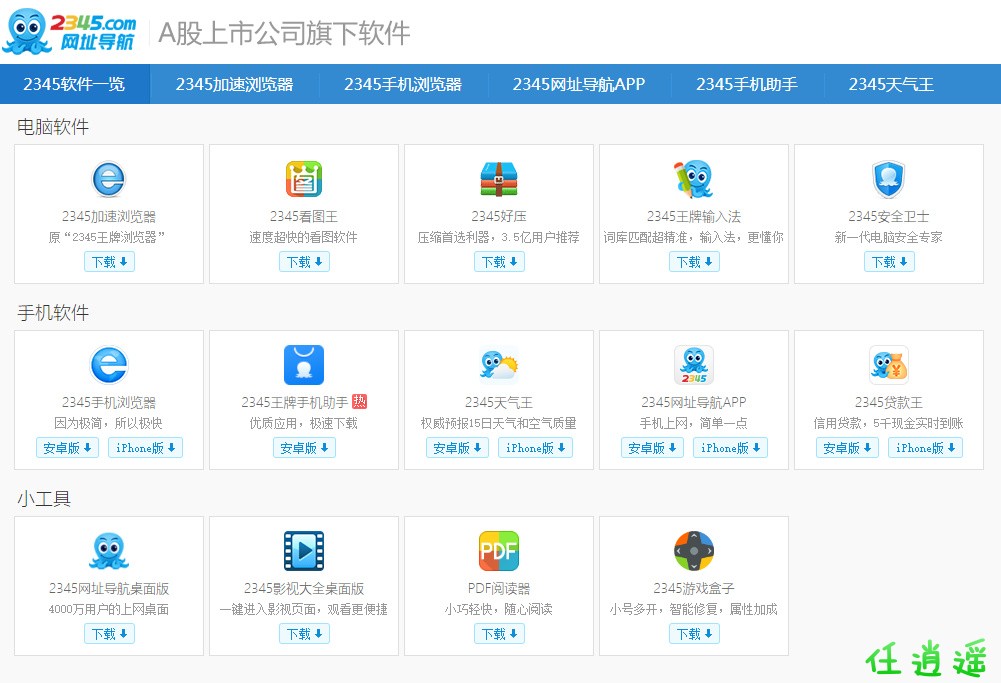This screenshot has height=683, width=1001.
Task: Click the 2345.com octopus logo
Action: (x=70, y=31)
